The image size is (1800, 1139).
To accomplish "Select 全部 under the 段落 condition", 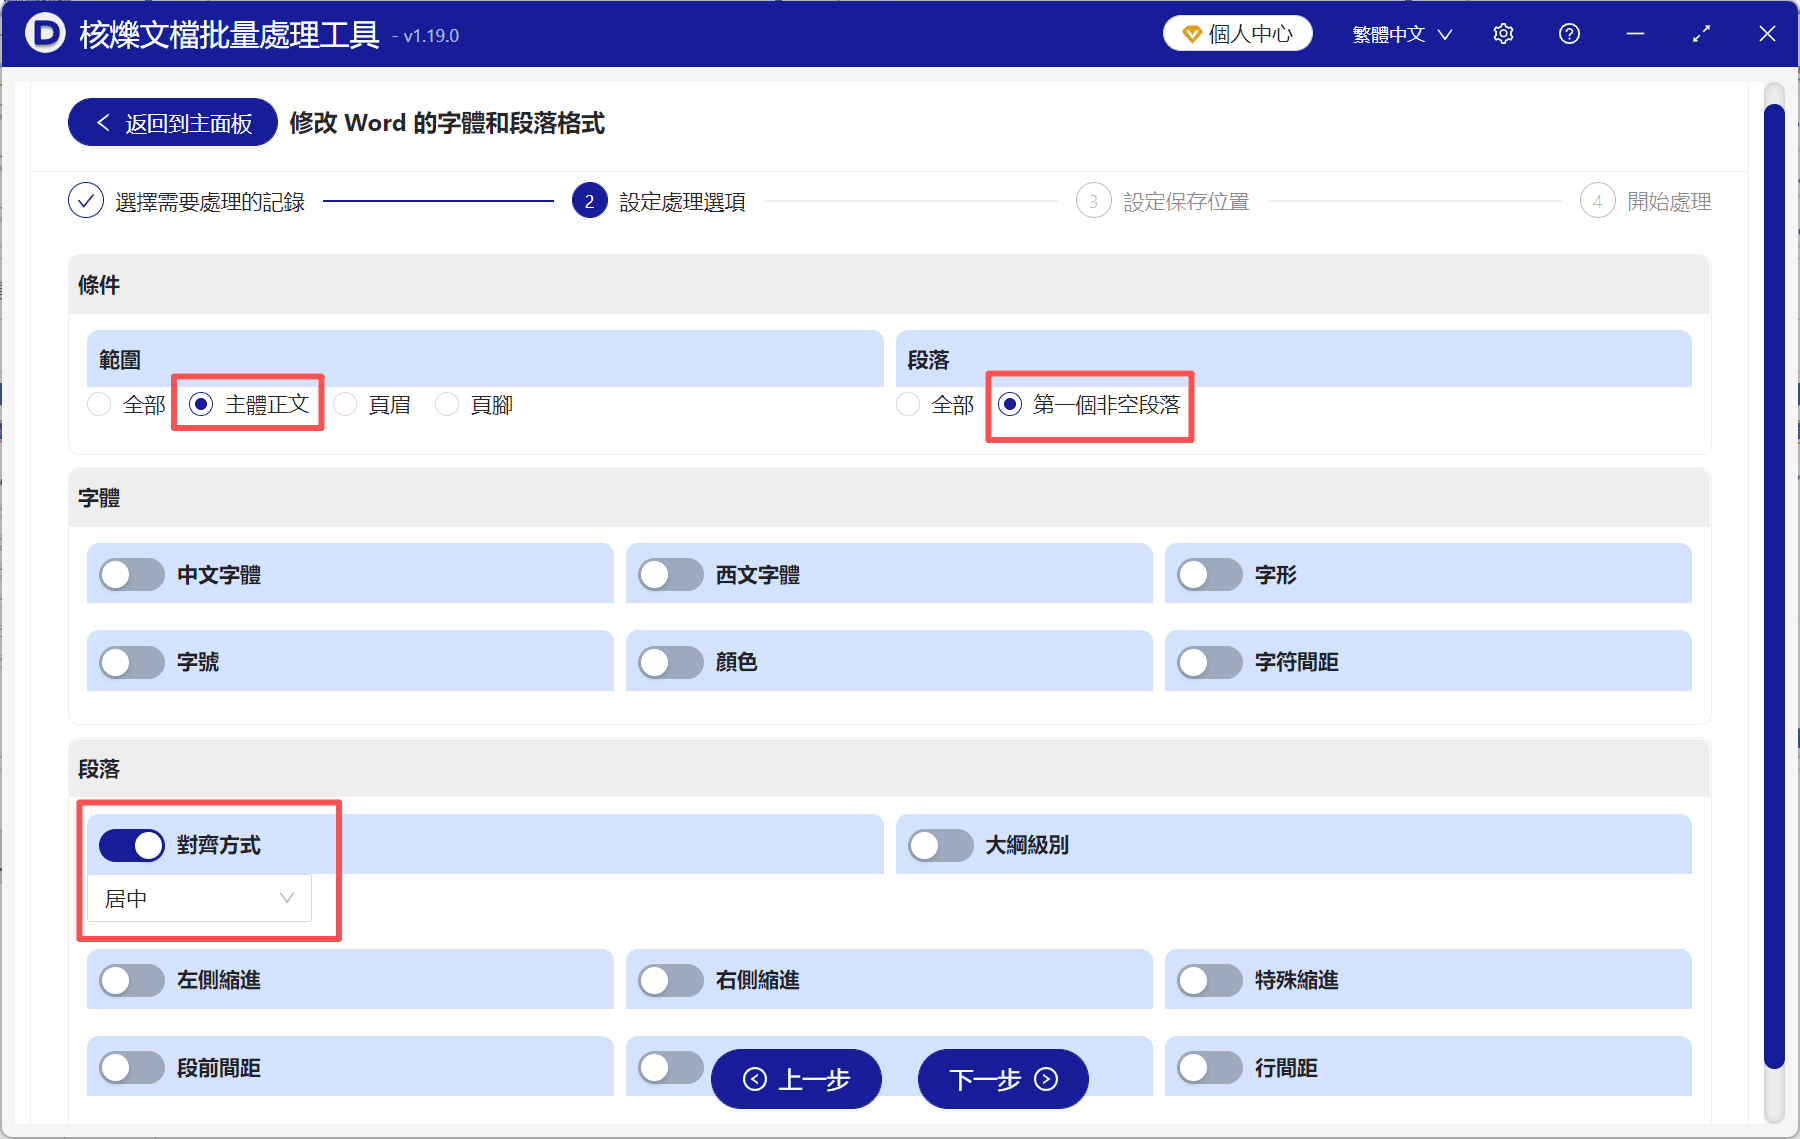I will [908, 404].
